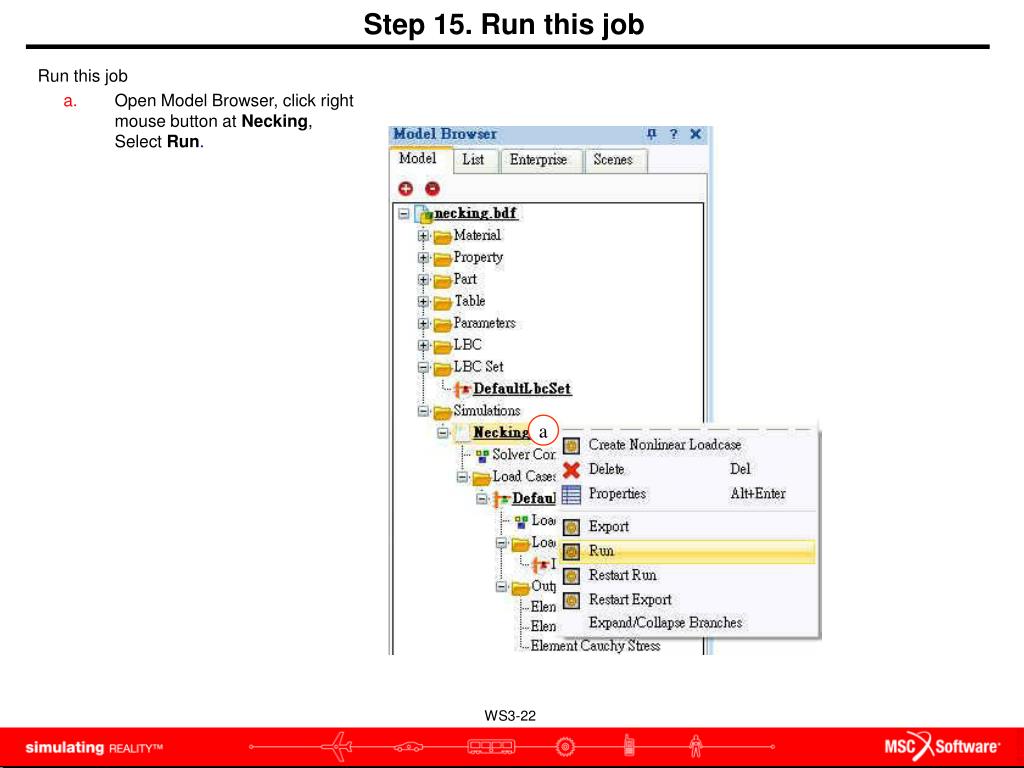1024x768 pixels.
Task: Switch to the List tab
Action: [x=473, y=160]
